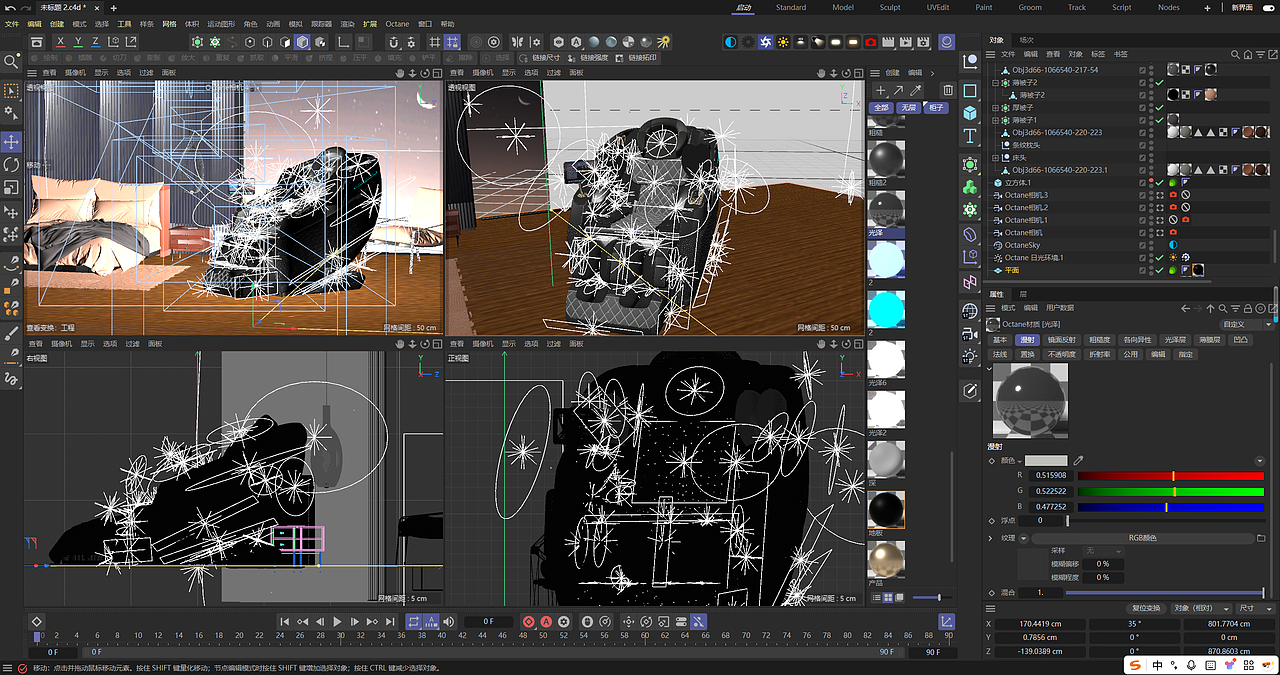The width and height of the screenshot is (1280, 675).
Task: Click the 无层 filter button in materials
Action: pos(907,107)
